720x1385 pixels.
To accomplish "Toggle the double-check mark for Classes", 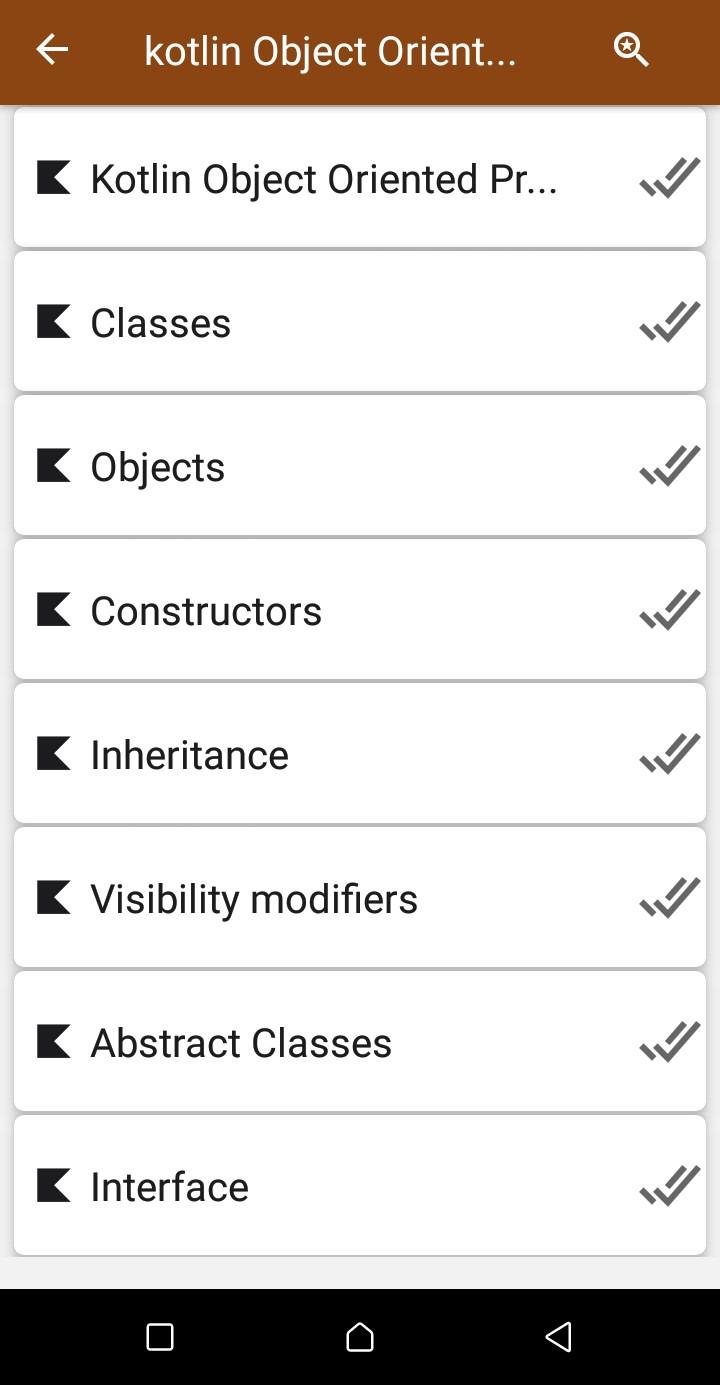I will click(x=669, y=322).
